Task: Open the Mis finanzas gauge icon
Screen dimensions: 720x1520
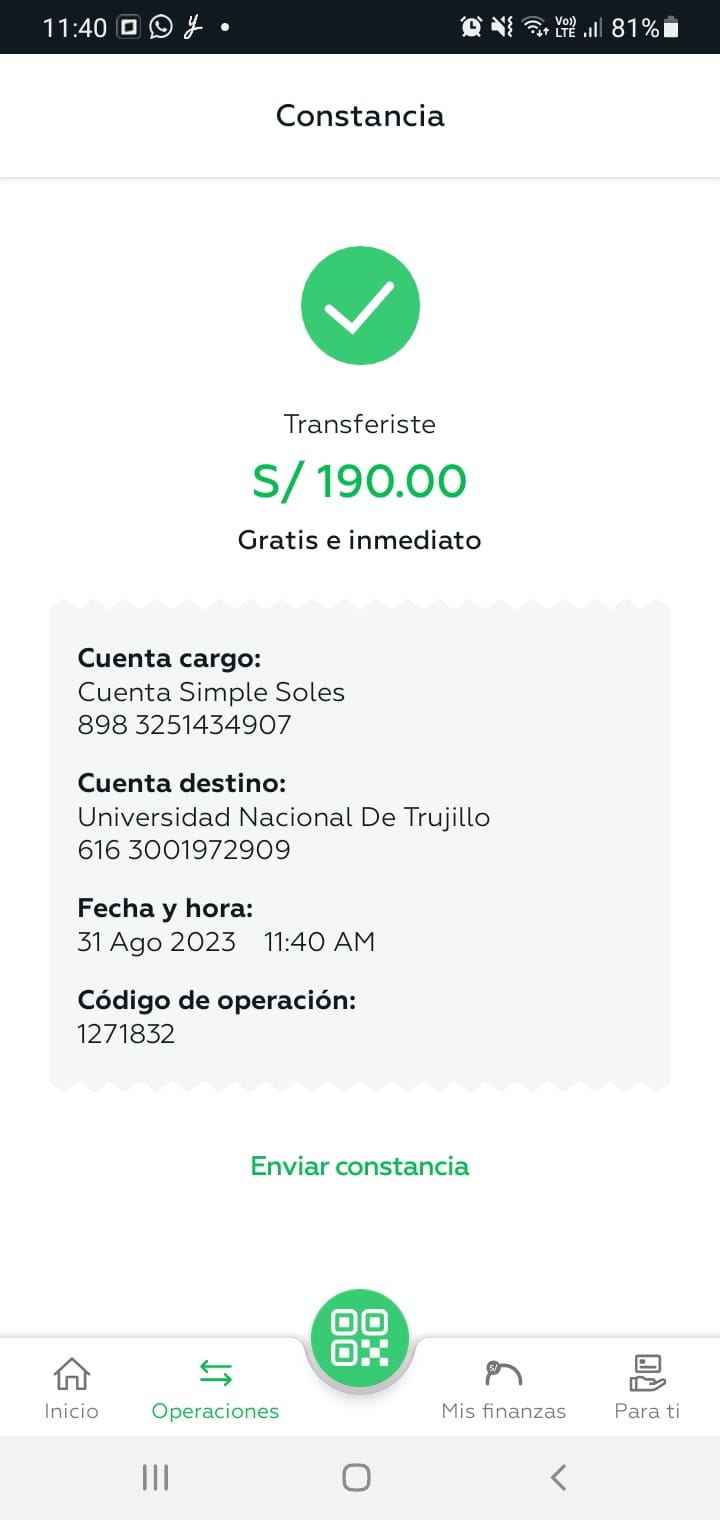Action: click(x=503, y=1373)
